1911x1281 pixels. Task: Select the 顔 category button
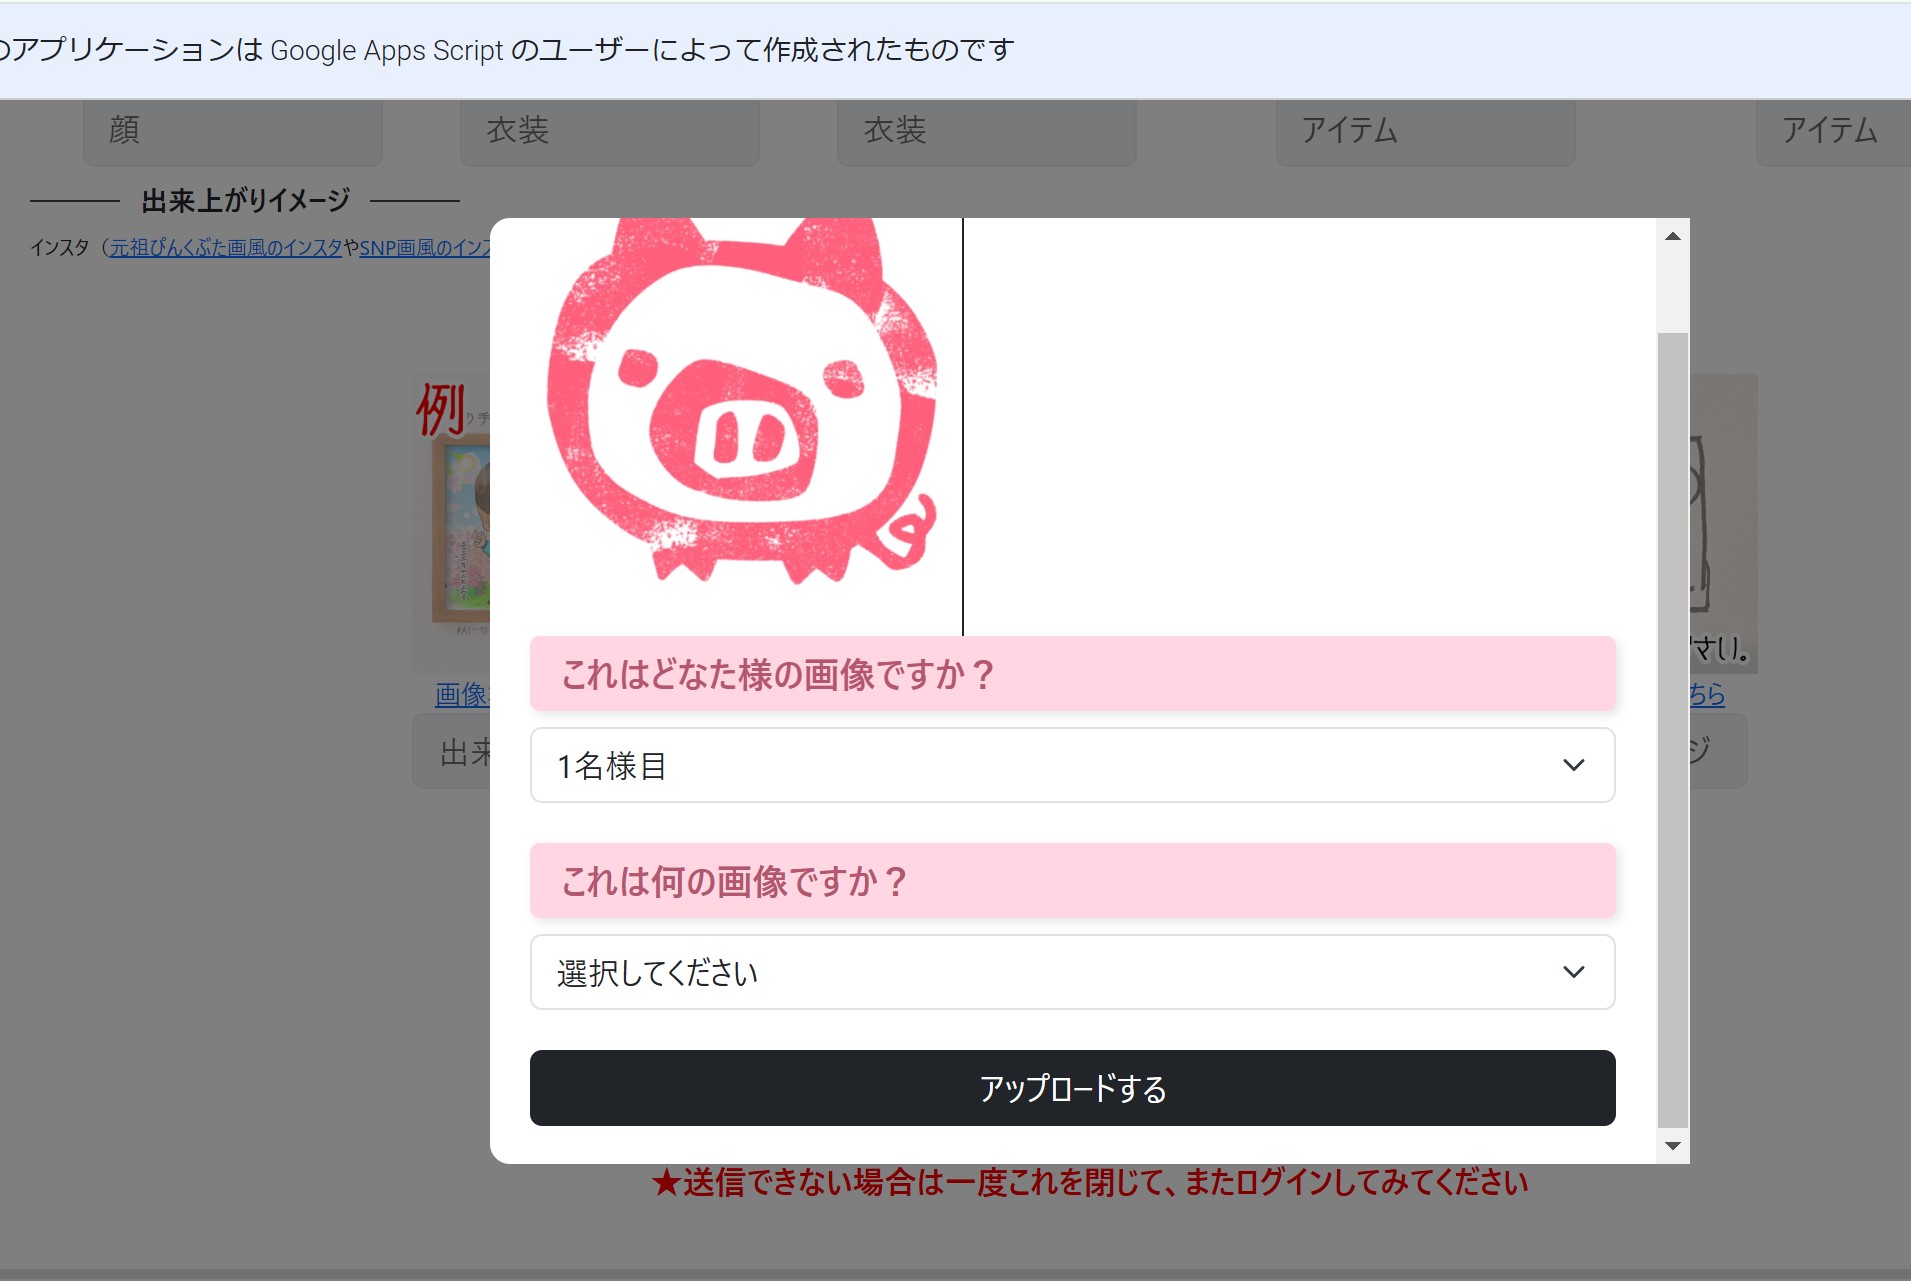(x=232, y=131)
